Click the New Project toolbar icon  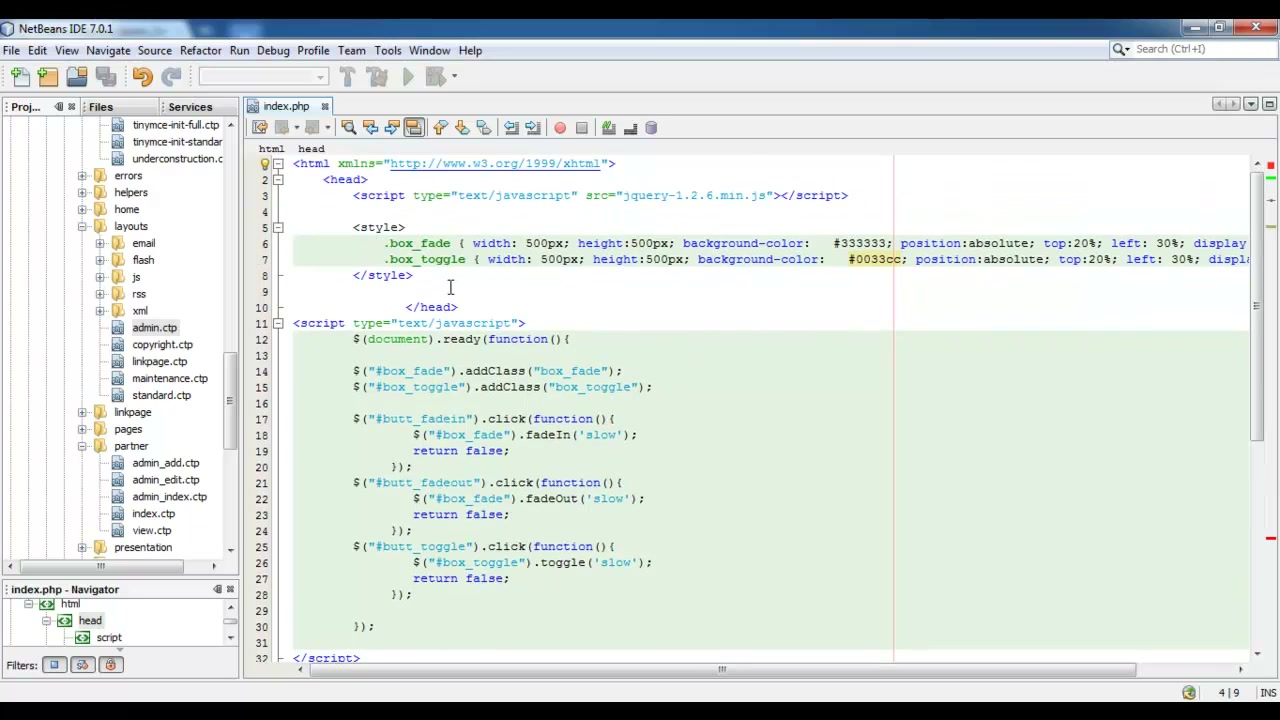(48, 76)
